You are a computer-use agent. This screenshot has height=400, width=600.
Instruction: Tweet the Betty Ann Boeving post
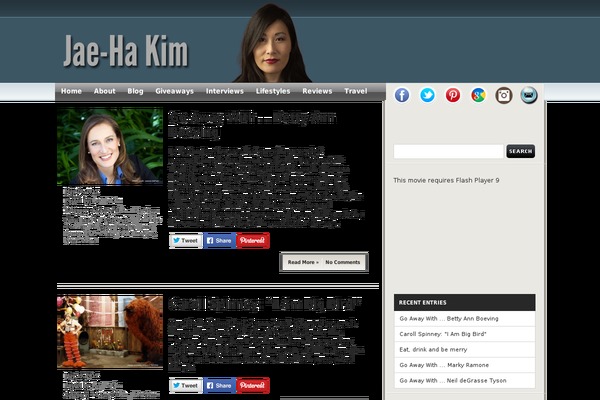point(186,240)
